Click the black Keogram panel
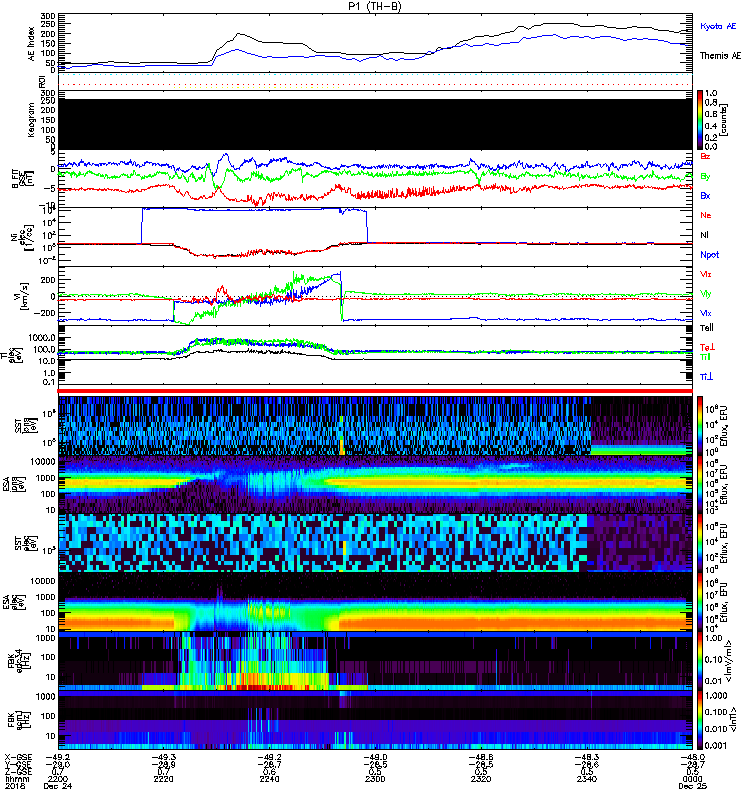This screenshot has height=800, width=750. coord(375,124)
